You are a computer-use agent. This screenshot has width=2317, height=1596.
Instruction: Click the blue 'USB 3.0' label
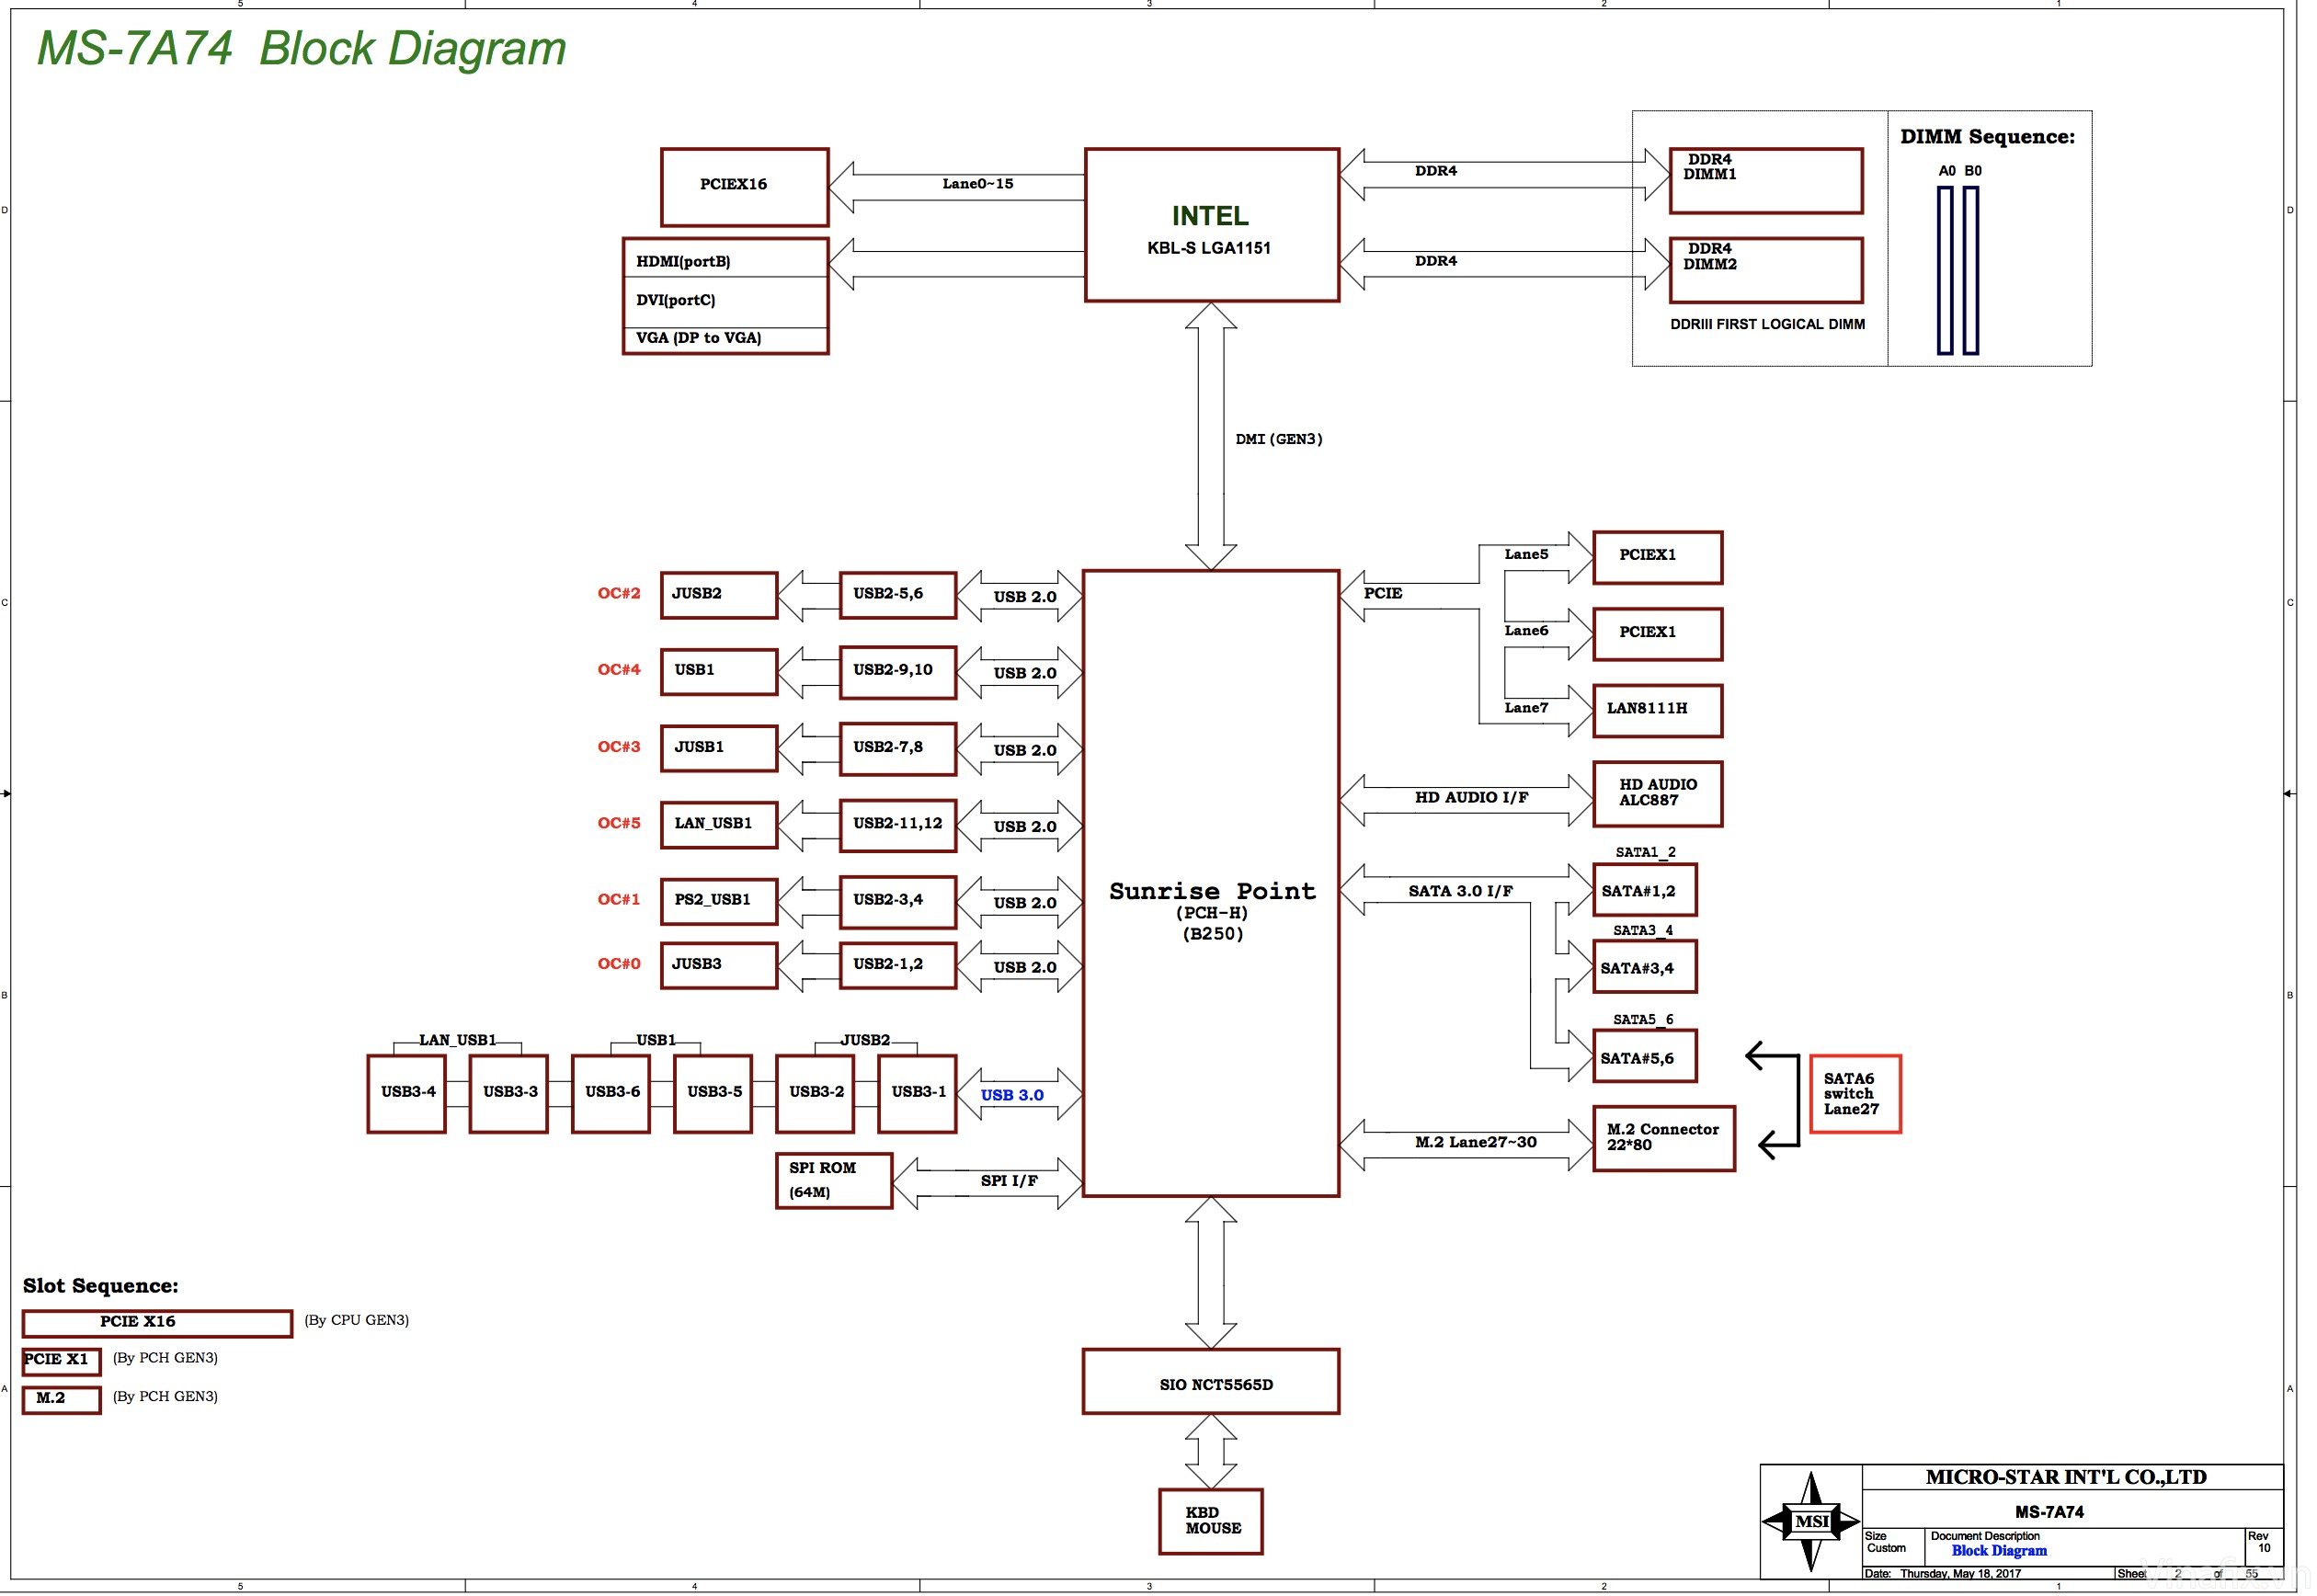pyautogui.click(x=1011, y=1095)
